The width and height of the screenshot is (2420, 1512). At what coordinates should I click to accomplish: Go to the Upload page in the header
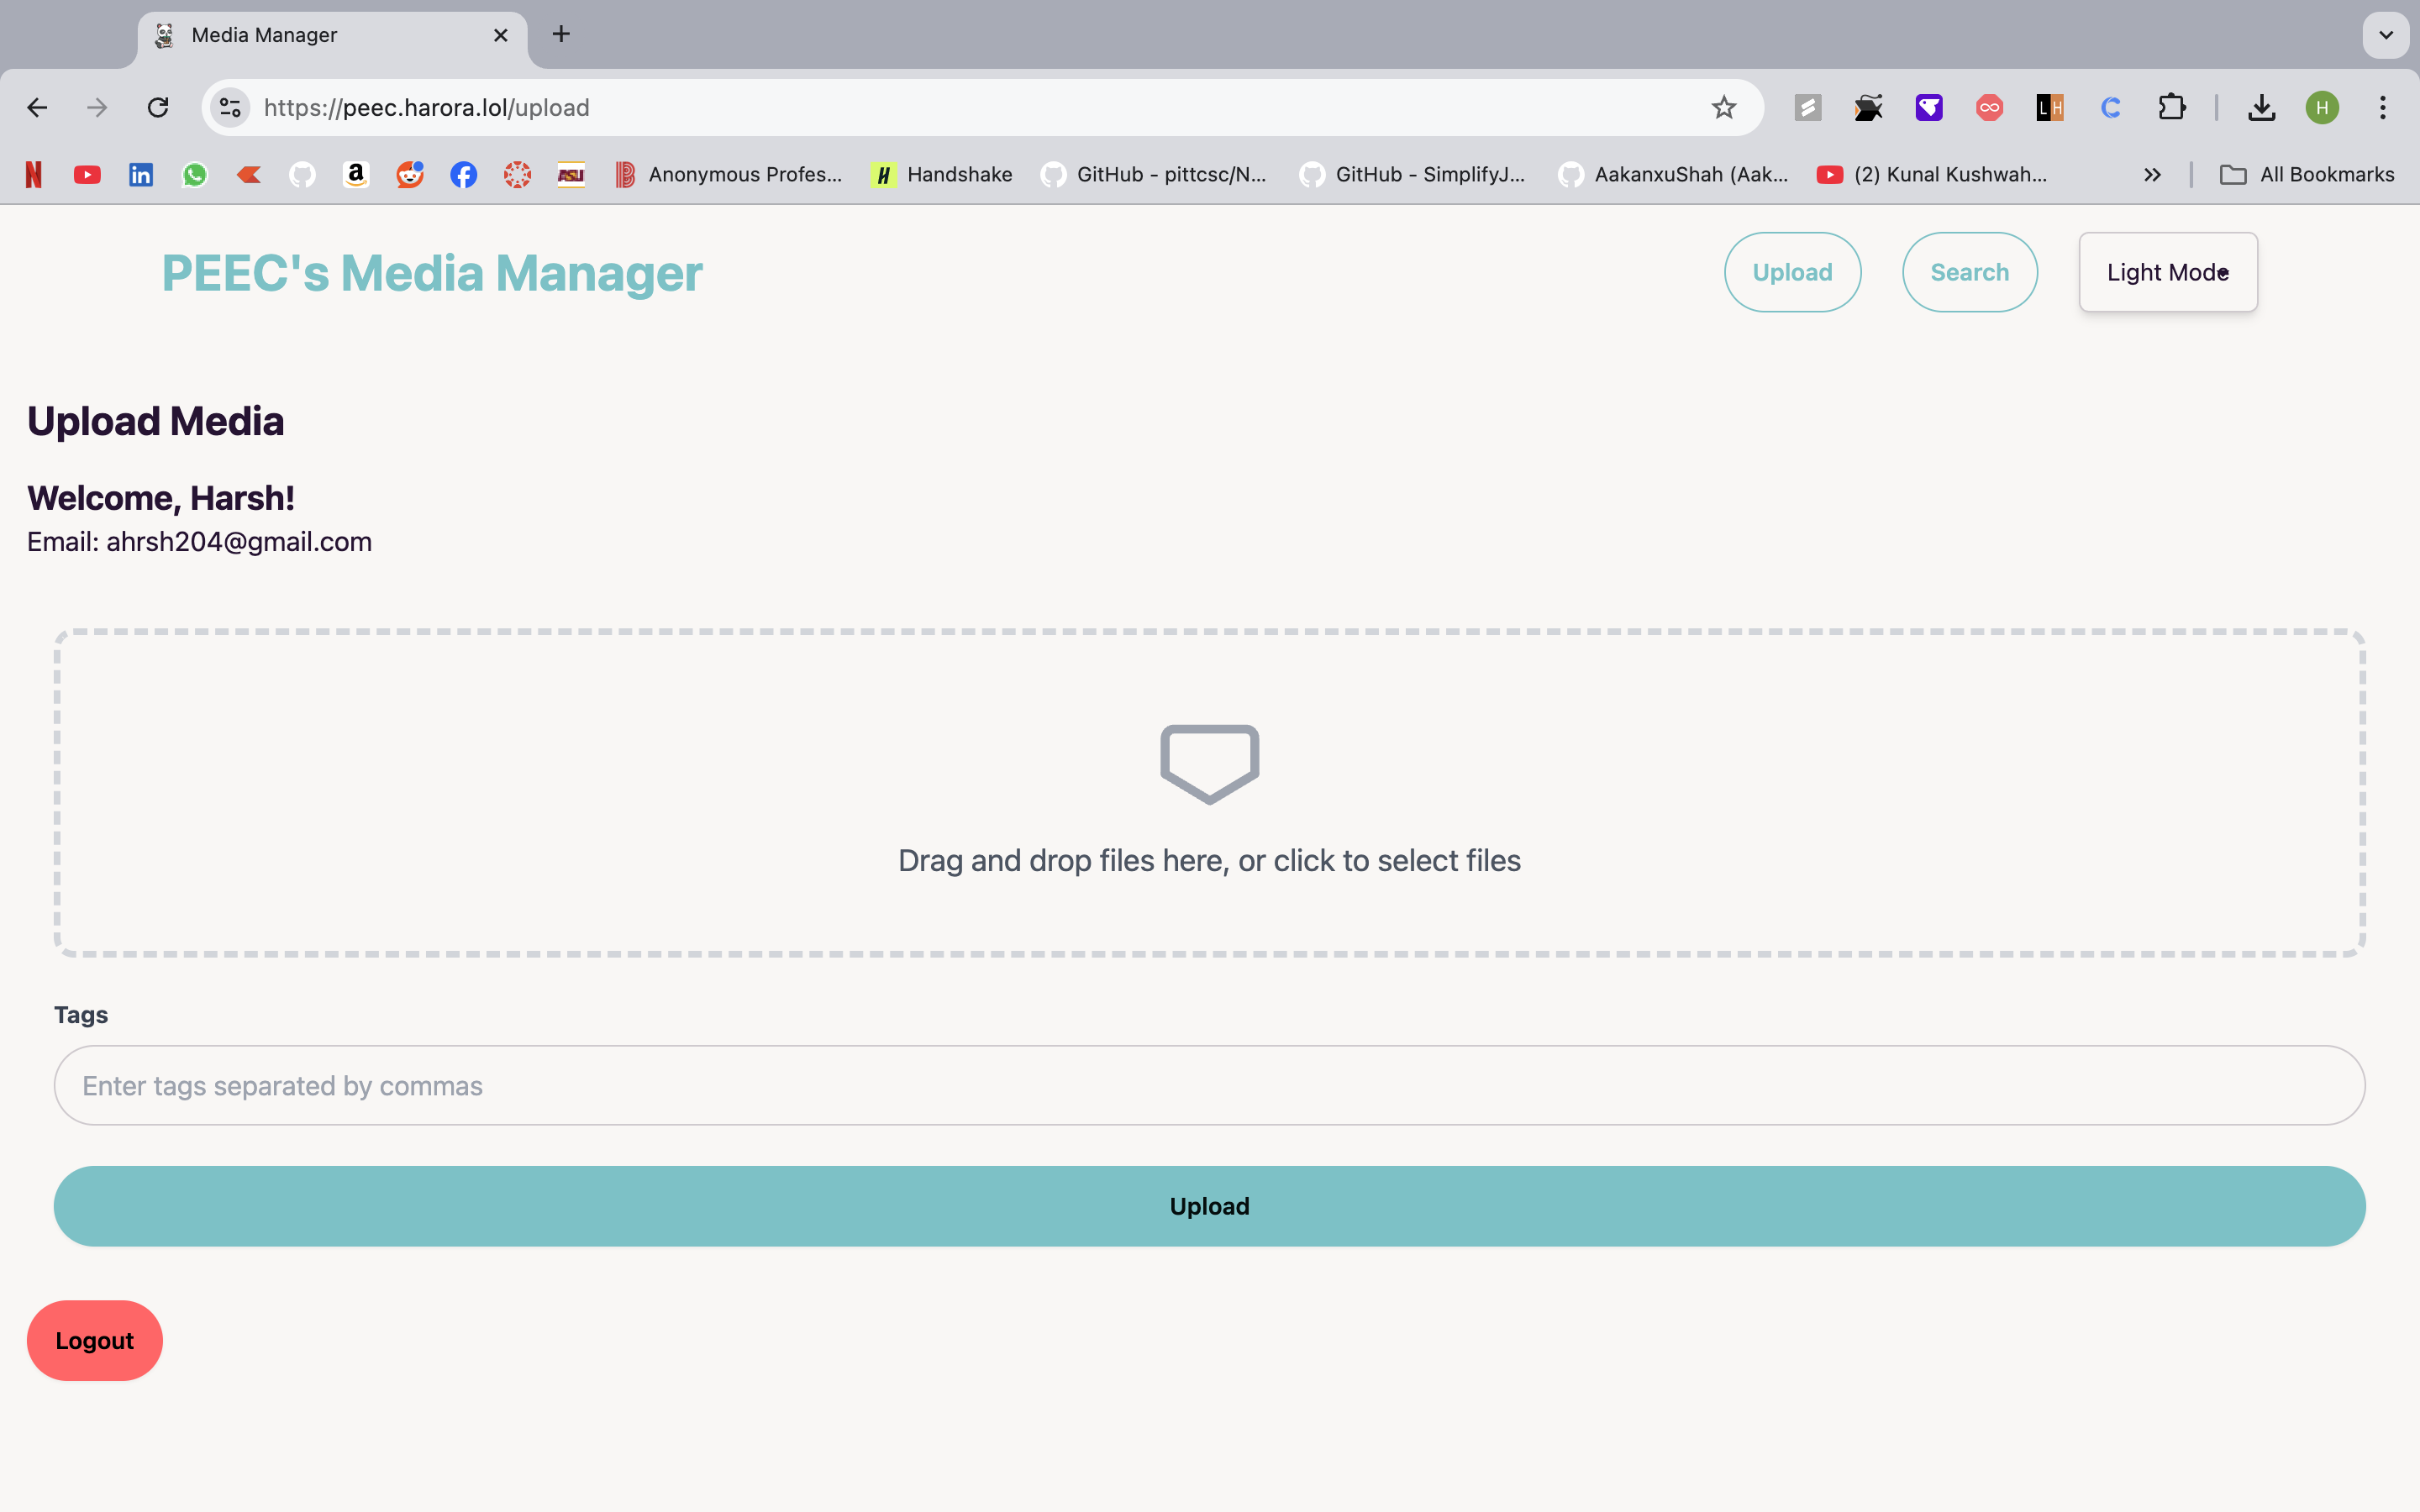pos(1792,272)
